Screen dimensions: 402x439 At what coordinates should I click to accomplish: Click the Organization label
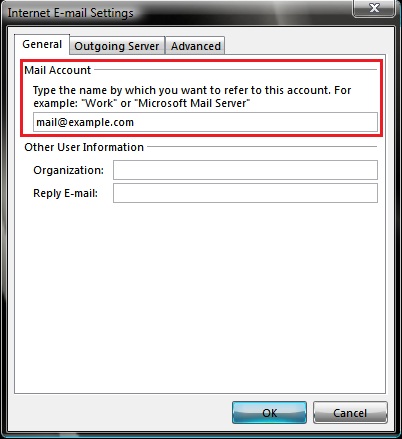pos(68,170)
